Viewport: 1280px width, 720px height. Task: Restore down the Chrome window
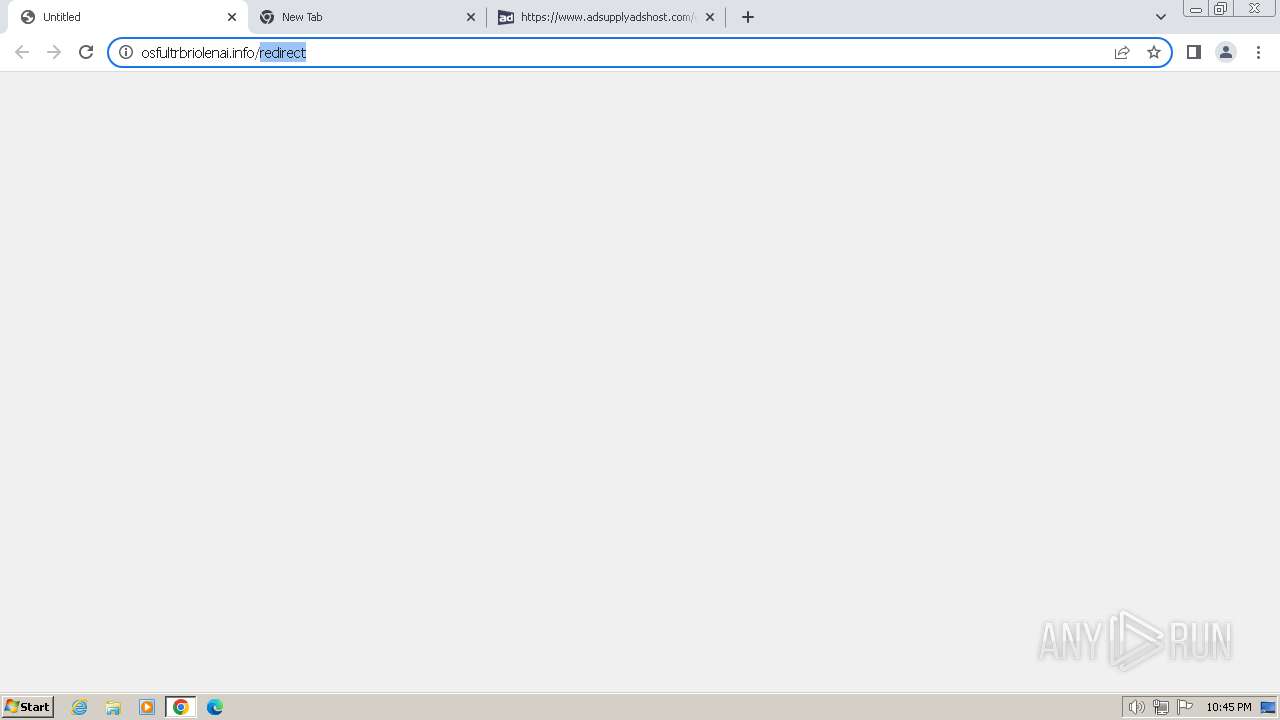pyautogui.click(x=1221, y=9)
